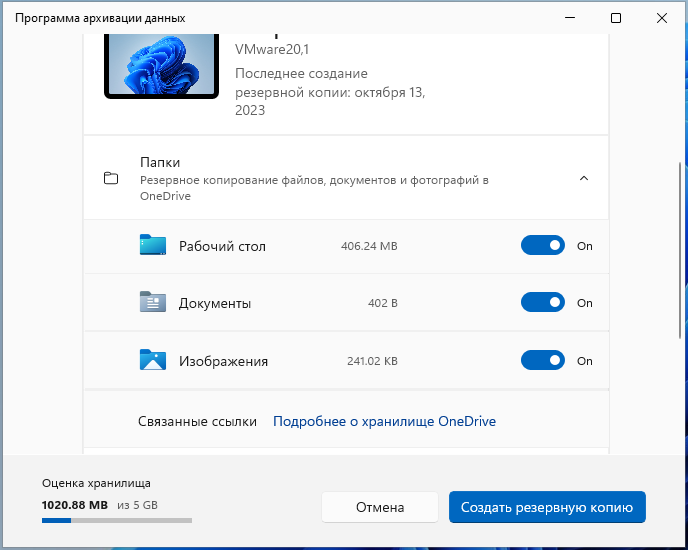Viewport: 688px width, 550px height.
Task: Open link Подробнее о хранилище OneDrive
Action: 384,421
